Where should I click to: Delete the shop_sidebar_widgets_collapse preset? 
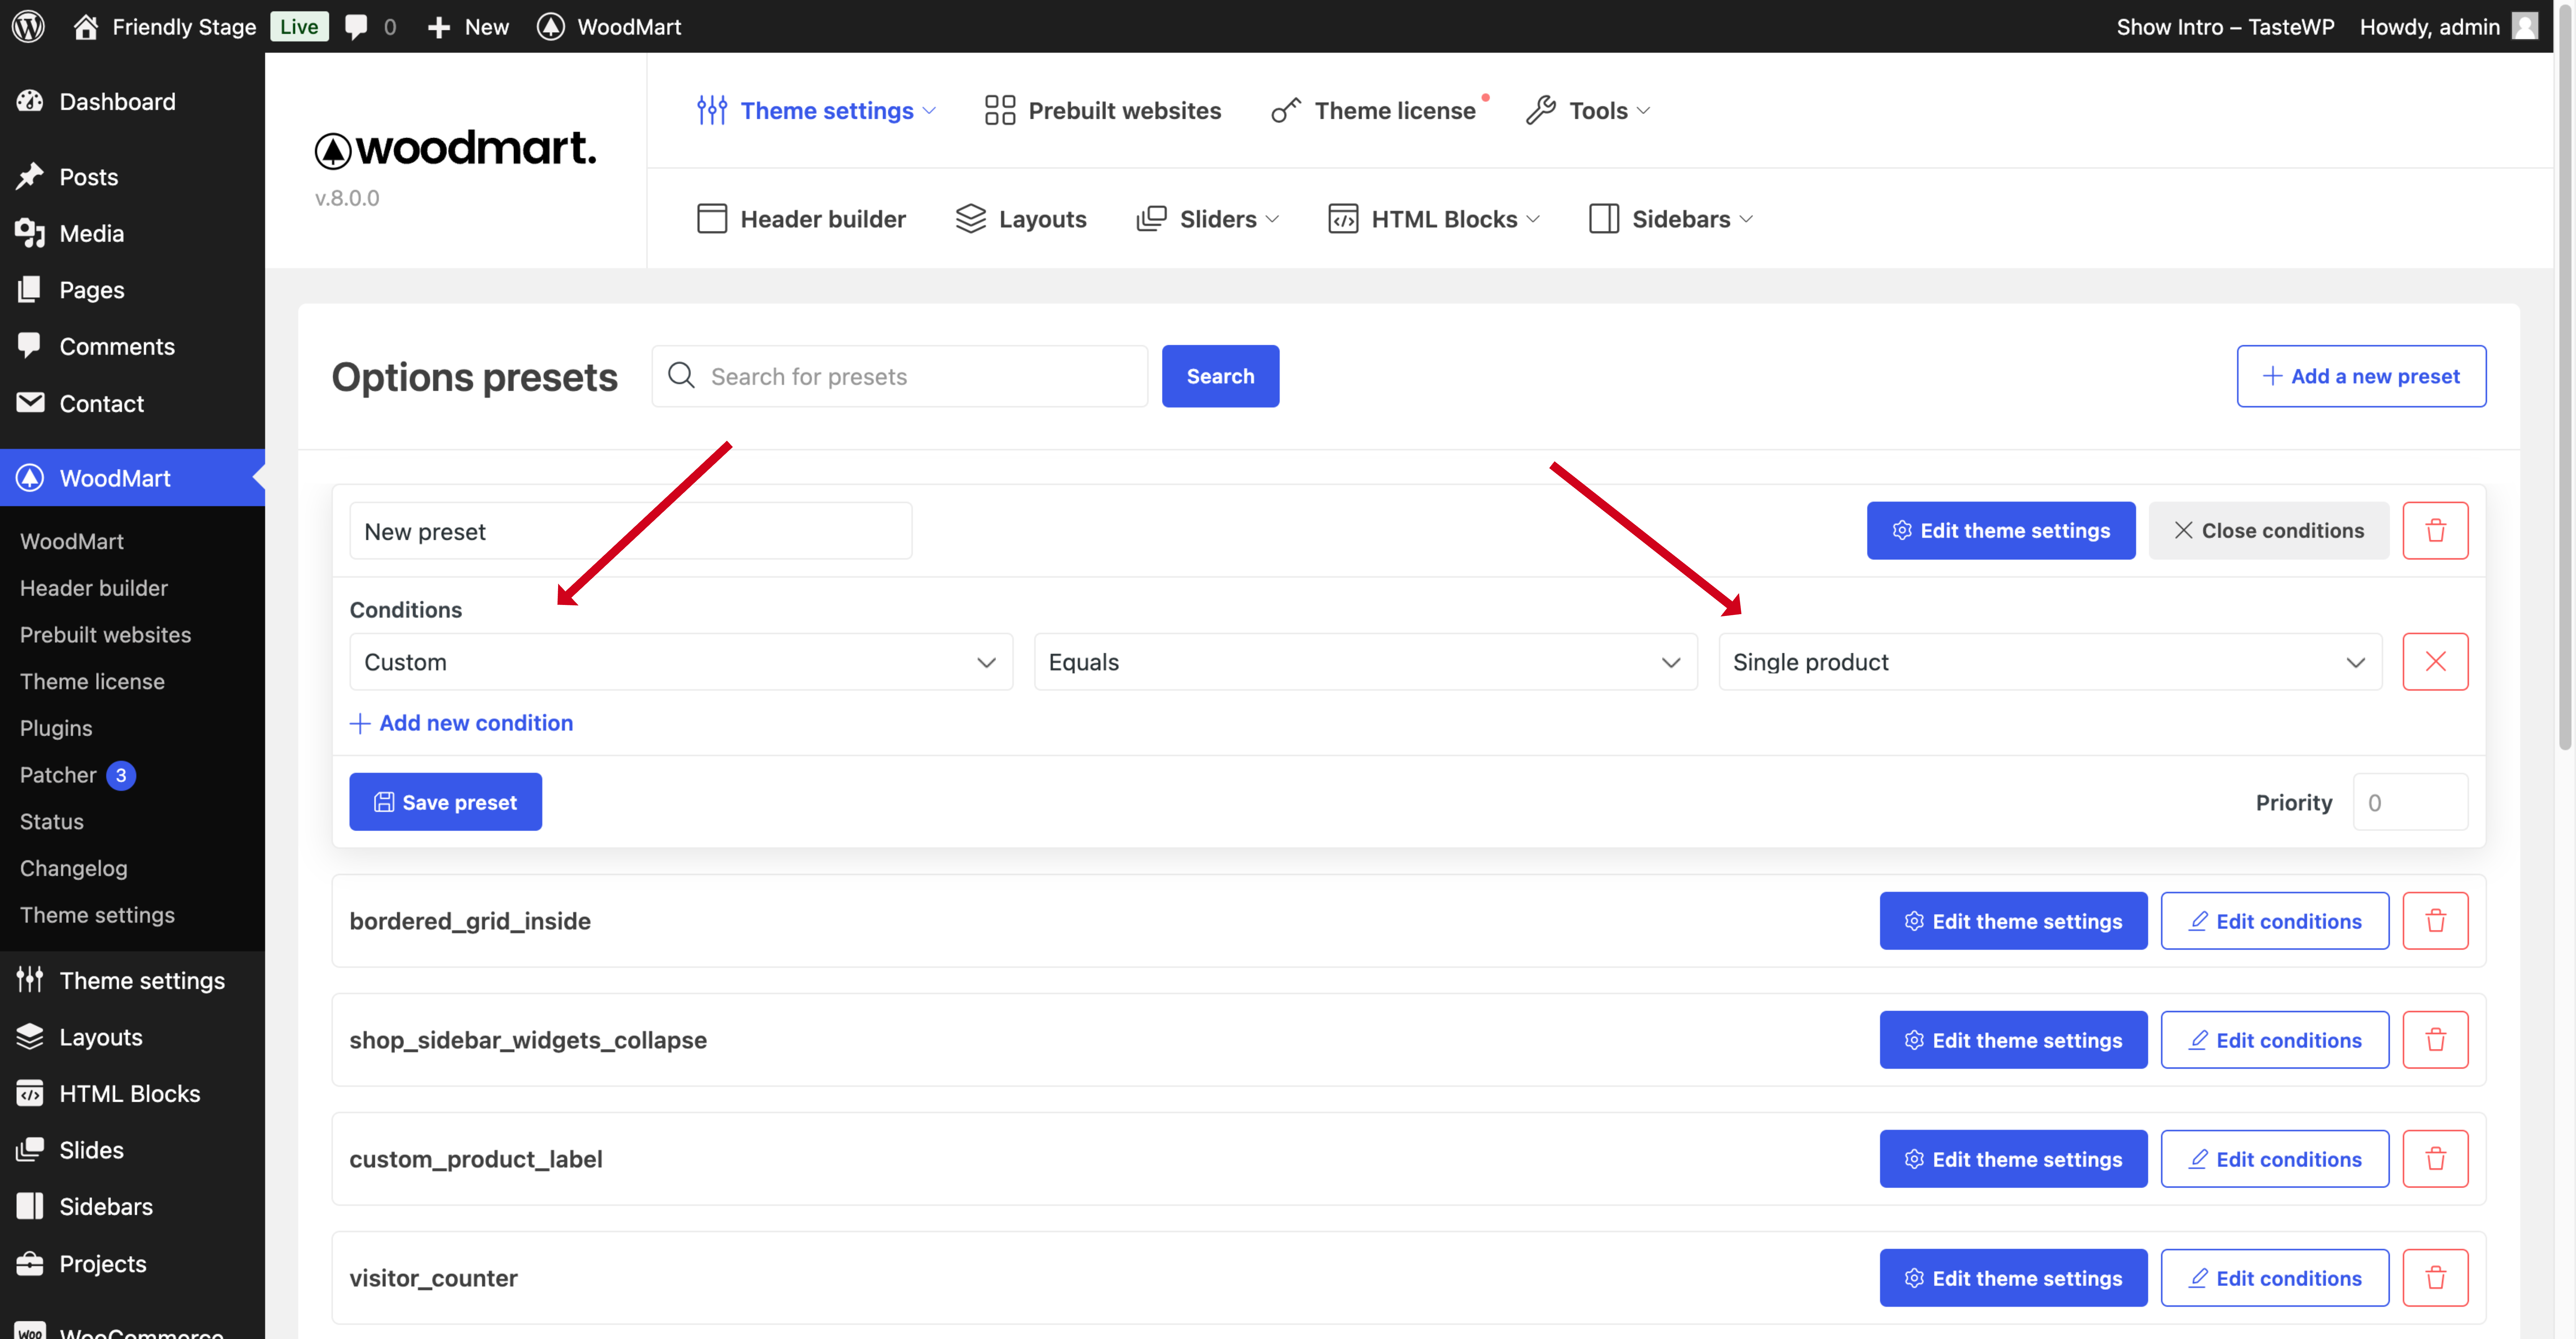(2435, 1040)
